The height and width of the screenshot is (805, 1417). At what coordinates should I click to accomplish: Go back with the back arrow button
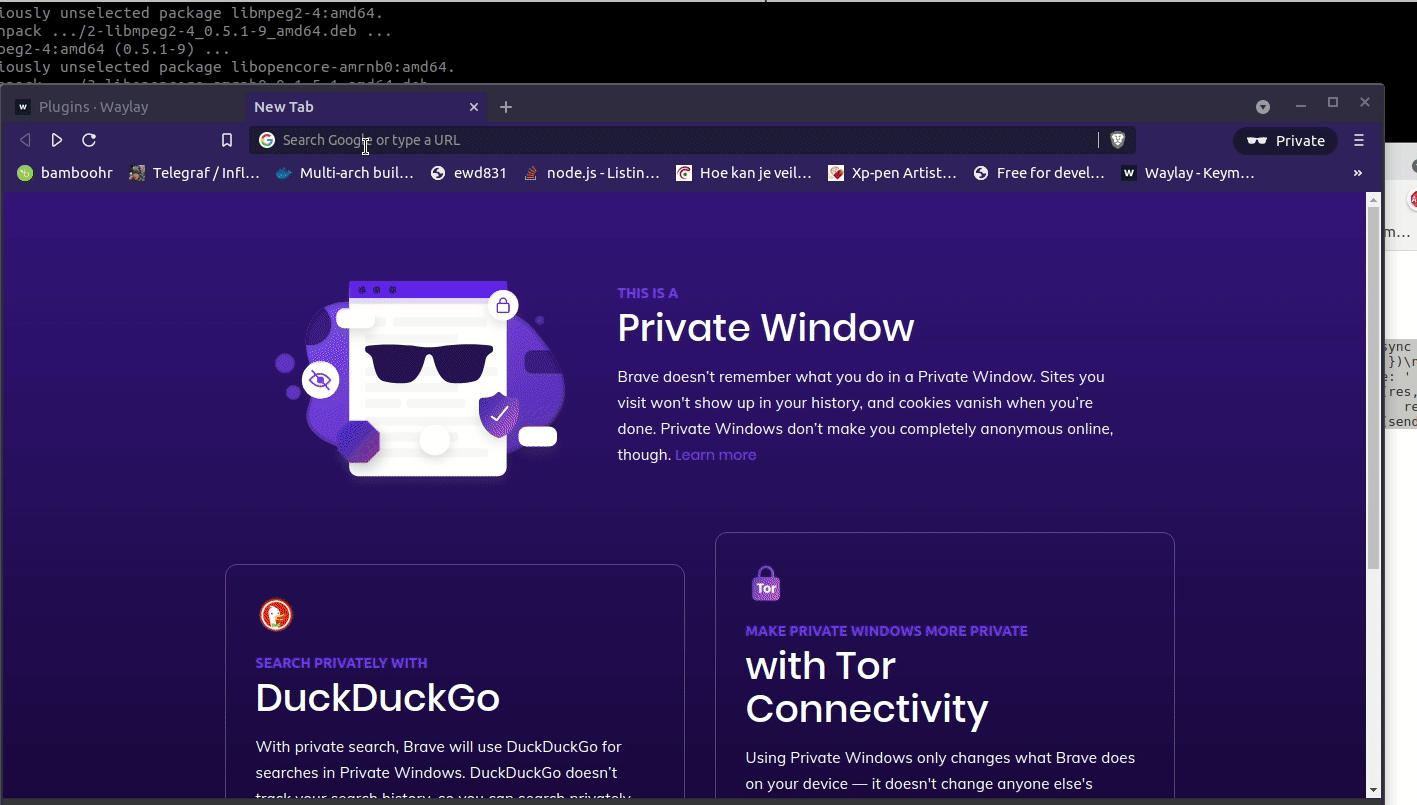(25, 140)
